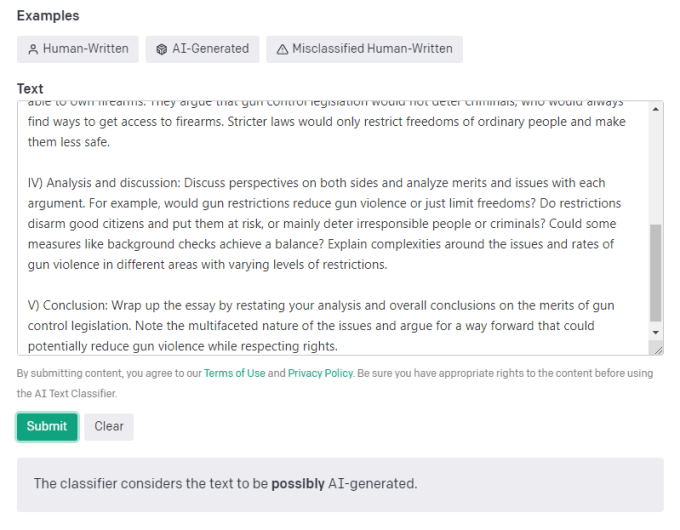Load the Human-Written example text
Screen dimensions: 680x530
[x=78, y=49]
